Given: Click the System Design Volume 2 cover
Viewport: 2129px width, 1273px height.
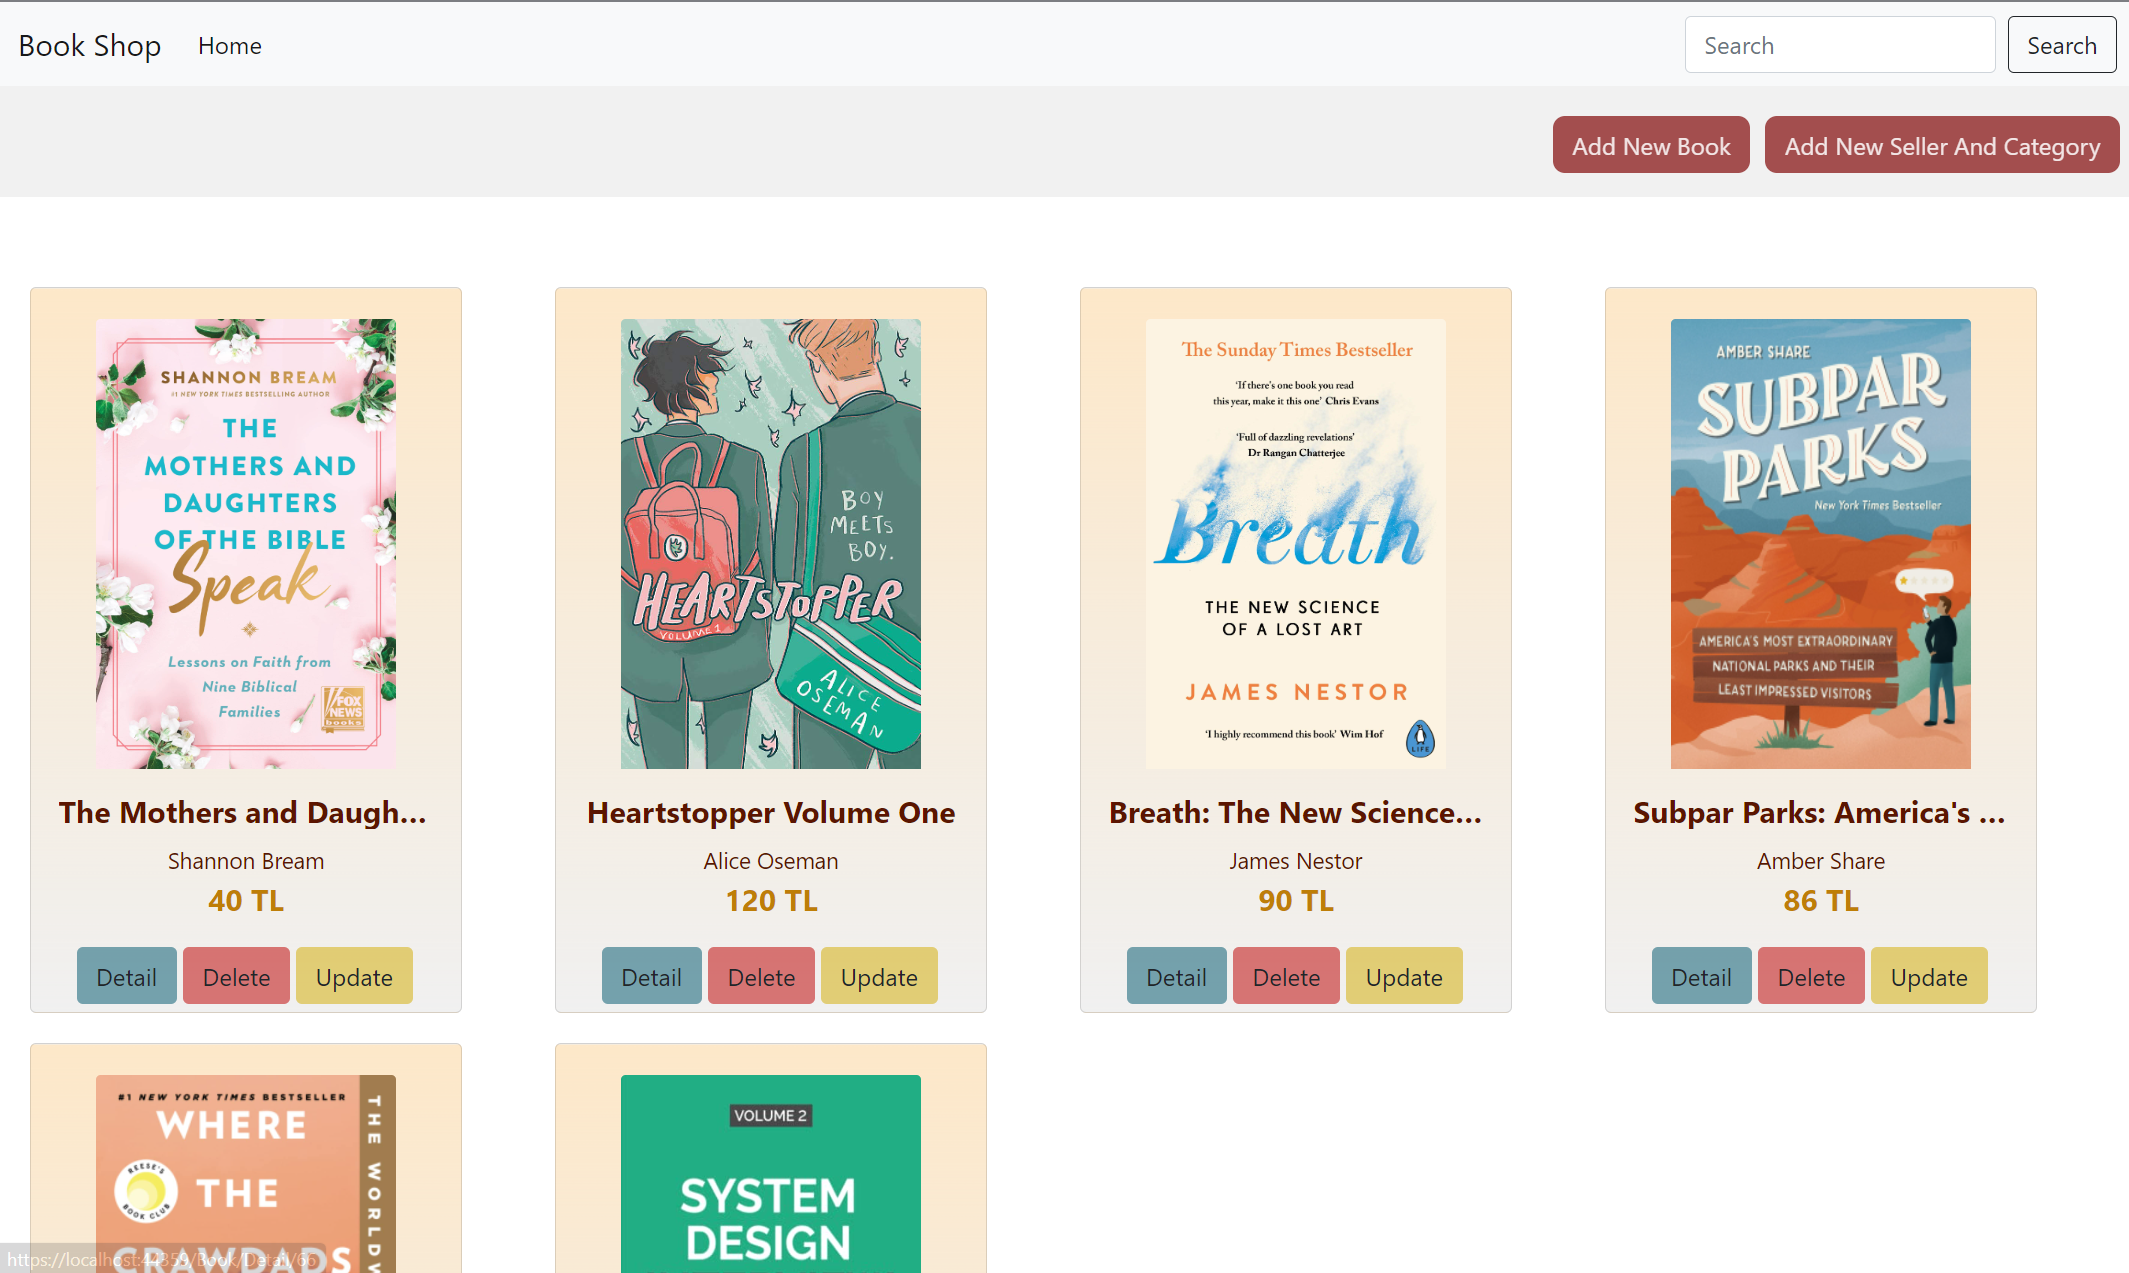Looking at the screenshot, I should click(x=770, y=1172).
